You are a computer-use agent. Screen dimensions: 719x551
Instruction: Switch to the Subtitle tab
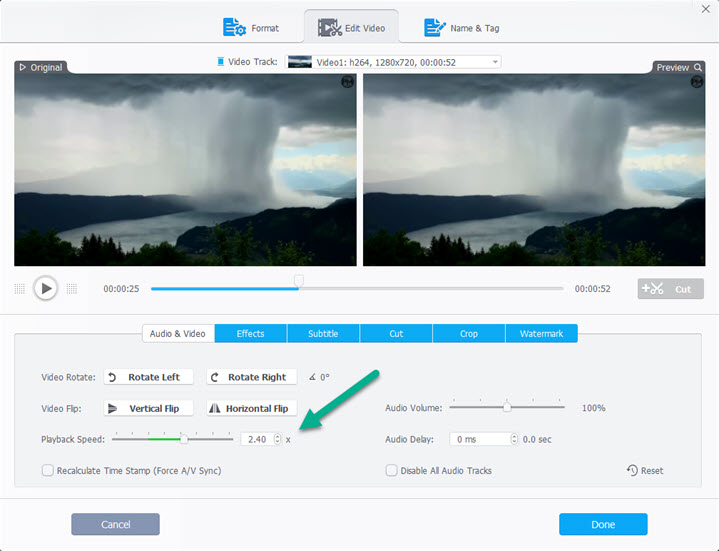[323, 334]
